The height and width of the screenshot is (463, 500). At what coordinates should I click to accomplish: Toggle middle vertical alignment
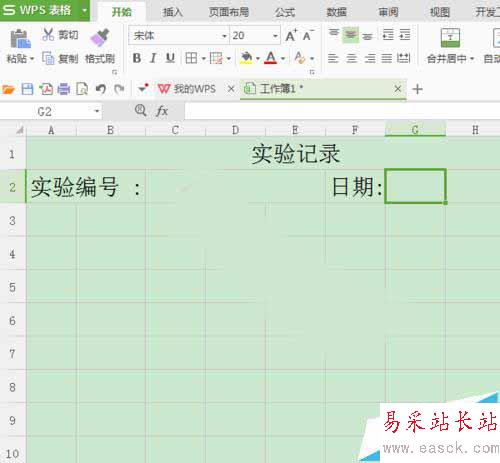click(x=350, y=34)
